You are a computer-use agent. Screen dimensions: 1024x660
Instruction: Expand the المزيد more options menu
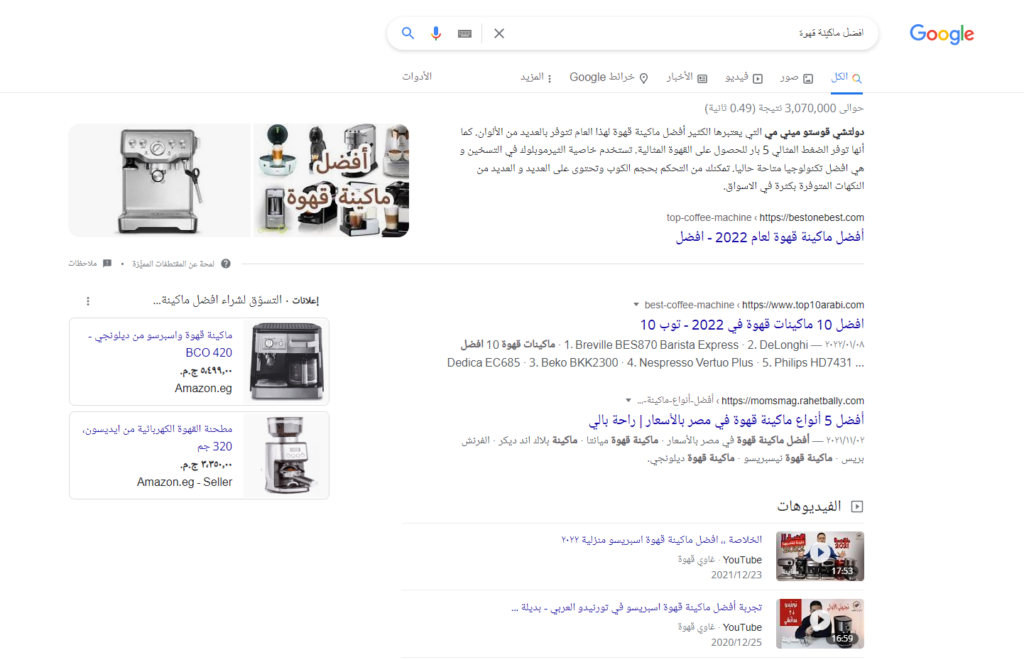[x=532, y=77]
